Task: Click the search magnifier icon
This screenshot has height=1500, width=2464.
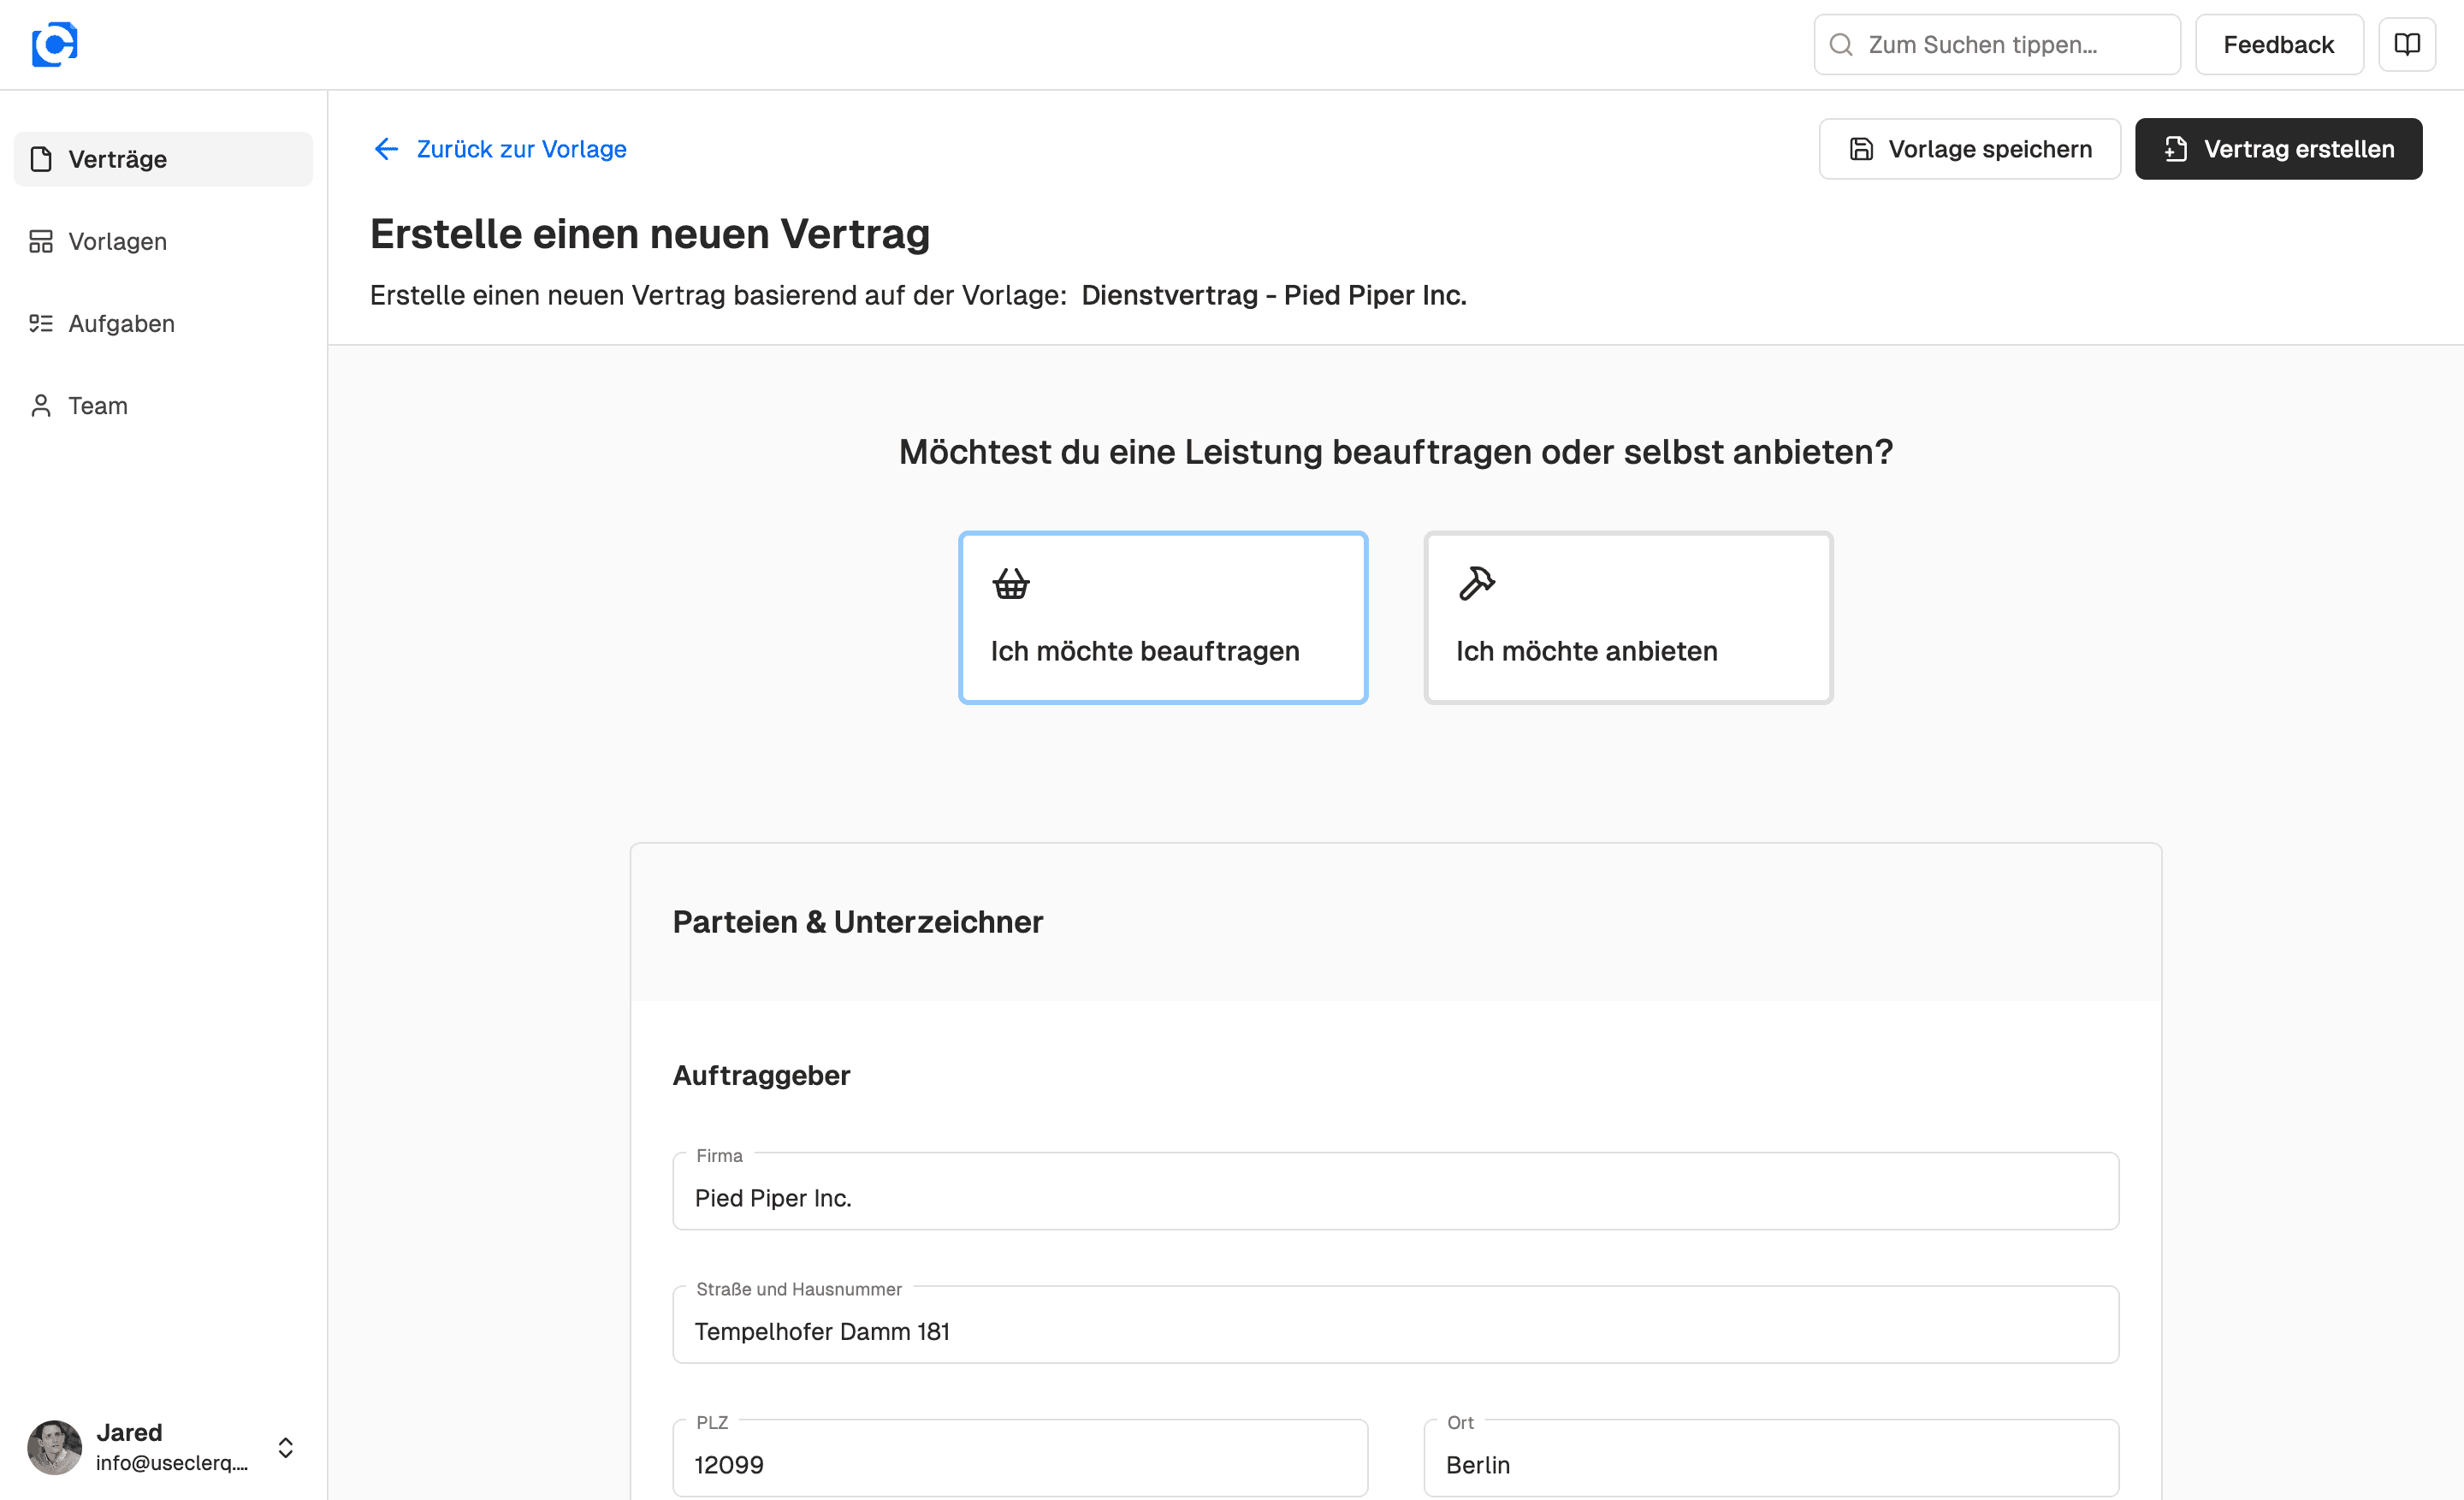Action: tap(1841, 44)
